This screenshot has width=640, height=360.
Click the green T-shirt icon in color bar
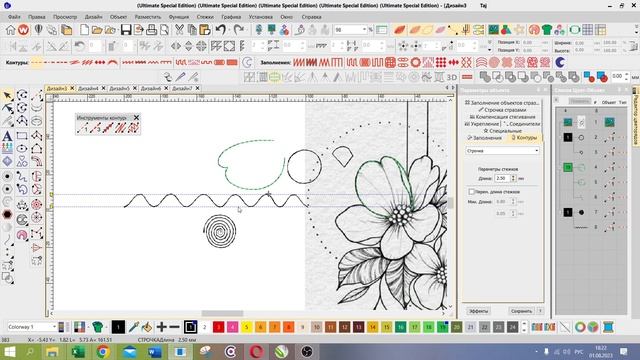click(98, 327)
